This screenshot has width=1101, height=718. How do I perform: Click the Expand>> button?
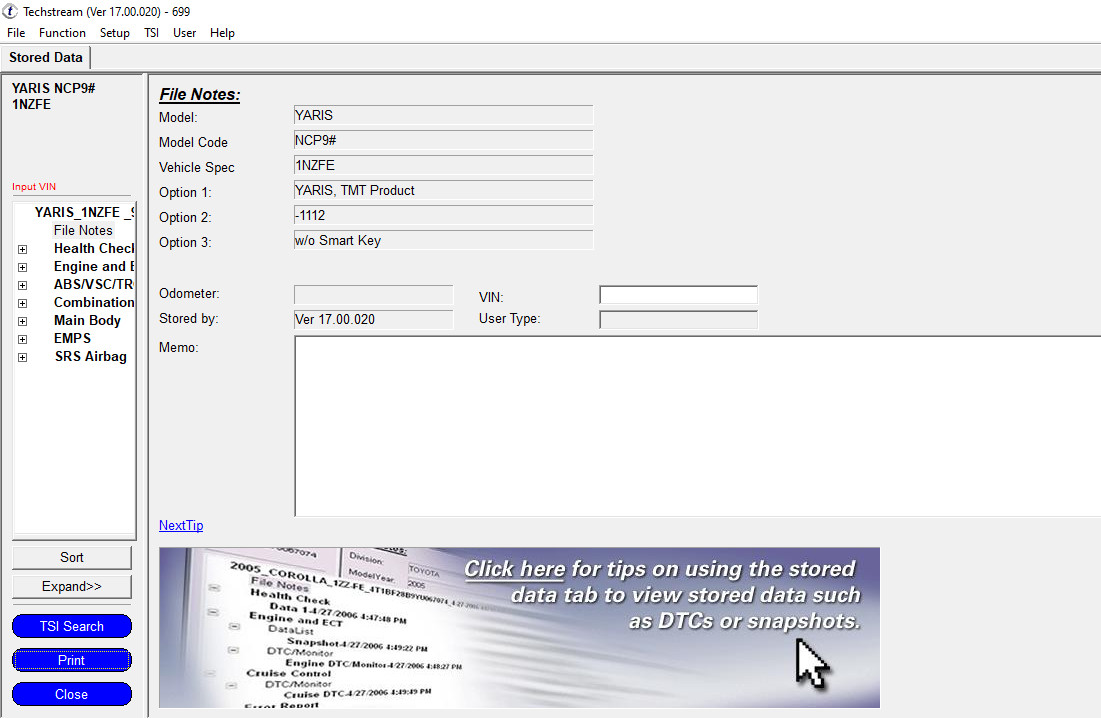(72, 586)
